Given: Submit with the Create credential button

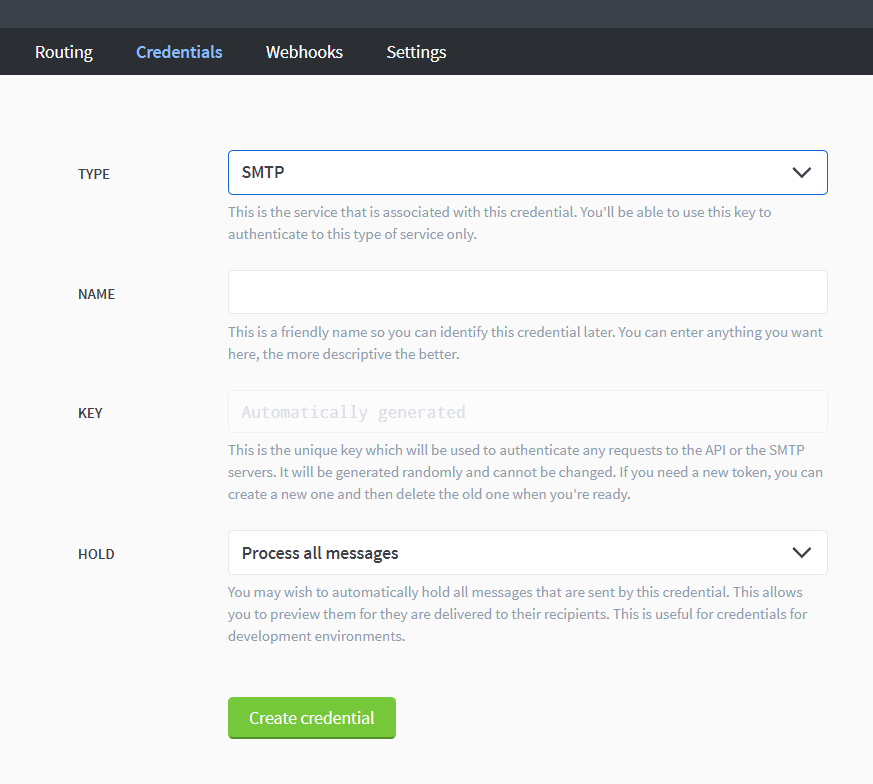Looking at the screenshot, I should (312, 718).
